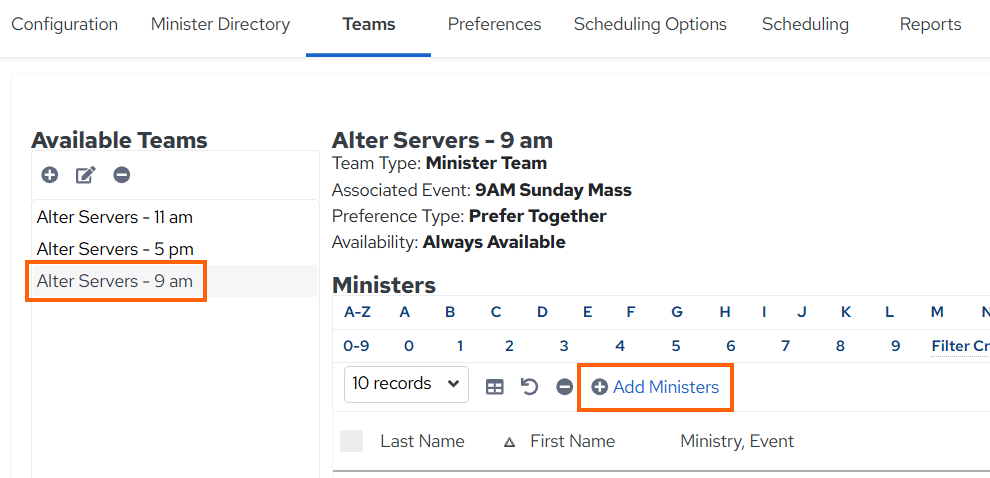Click the Add Ministers plus icon

[599, 387]
